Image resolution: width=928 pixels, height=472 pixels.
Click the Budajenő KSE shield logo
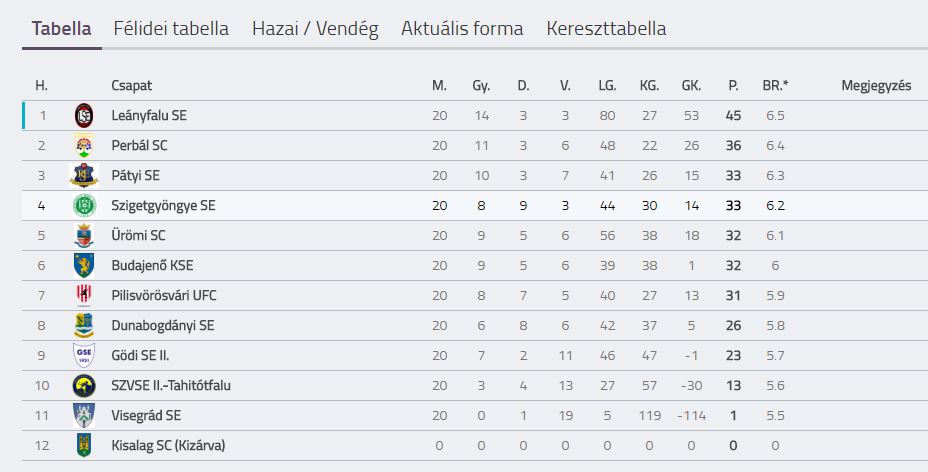coord(84,266)
